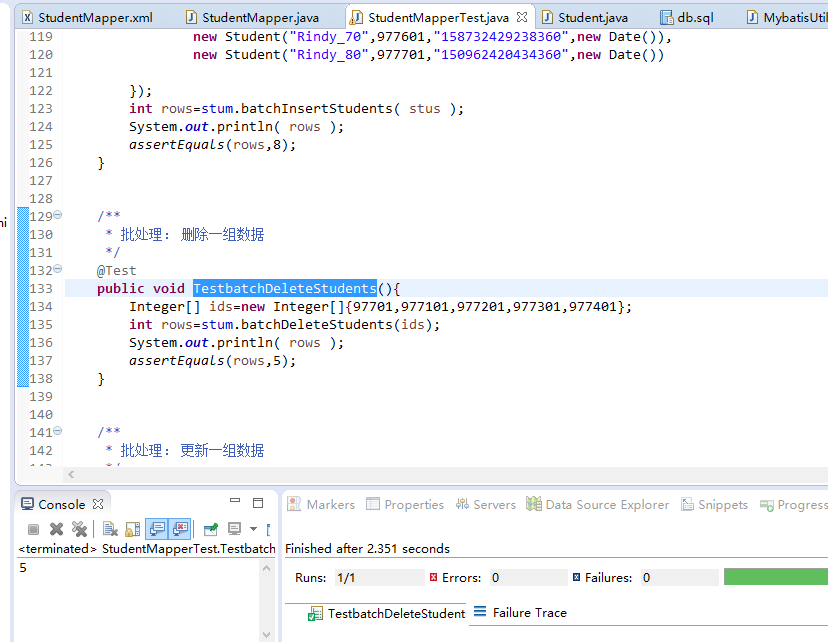Remove the launch with the single X icon

(56, 529)
